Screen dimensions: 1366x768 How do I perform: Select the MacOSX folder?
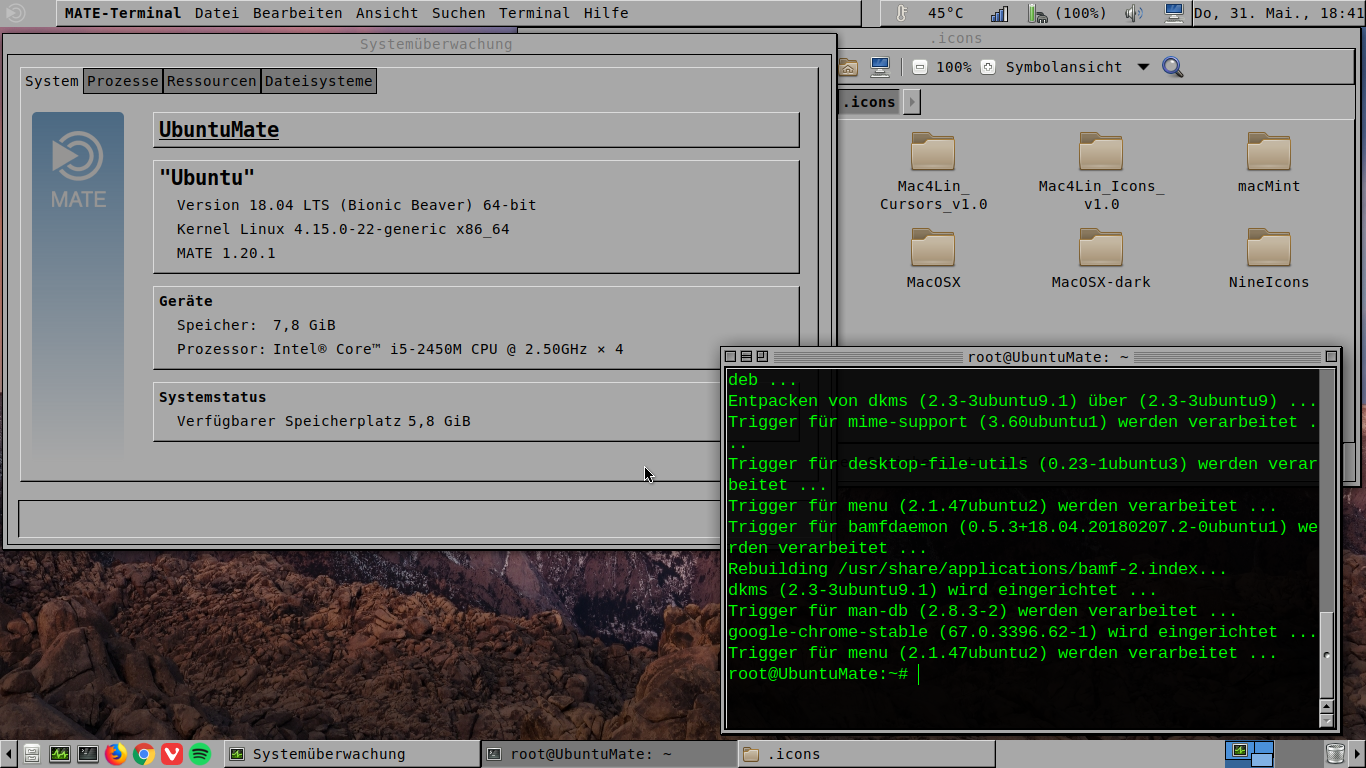(x=933, y=259)
